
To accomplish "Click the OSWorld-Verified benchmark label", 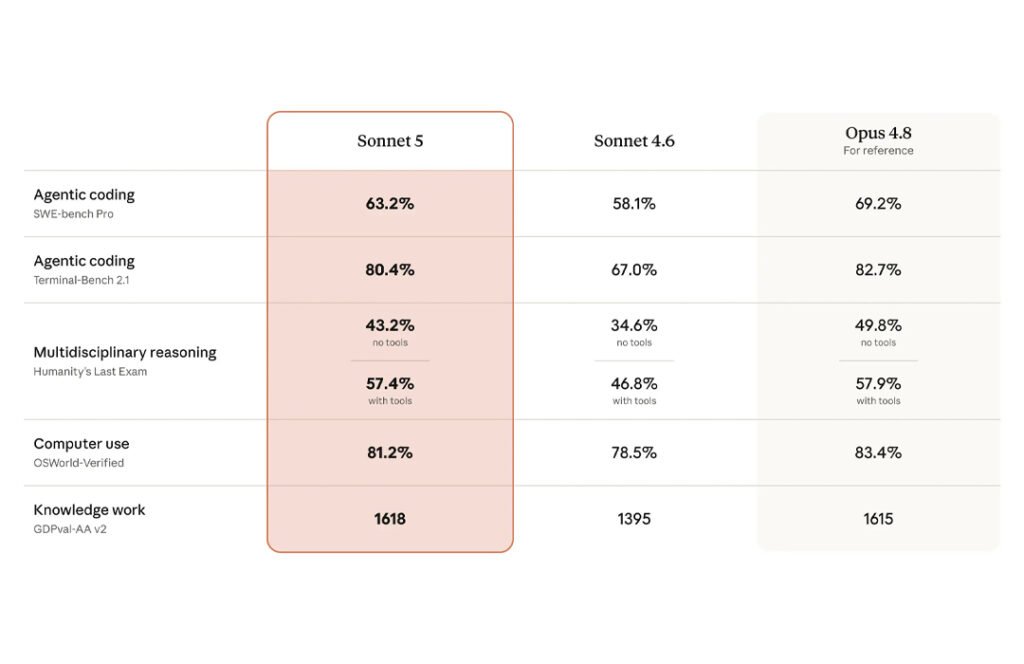I will coord(78,463).
